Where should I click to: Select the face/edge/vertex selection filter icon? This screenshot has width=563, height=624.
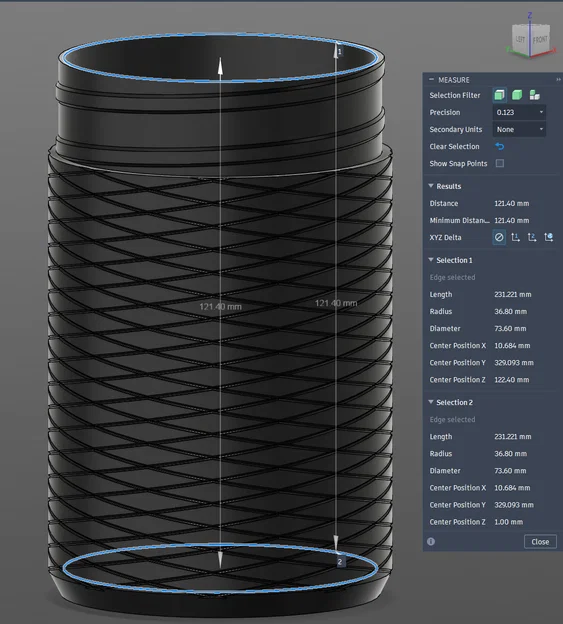[x=499, y=95]
